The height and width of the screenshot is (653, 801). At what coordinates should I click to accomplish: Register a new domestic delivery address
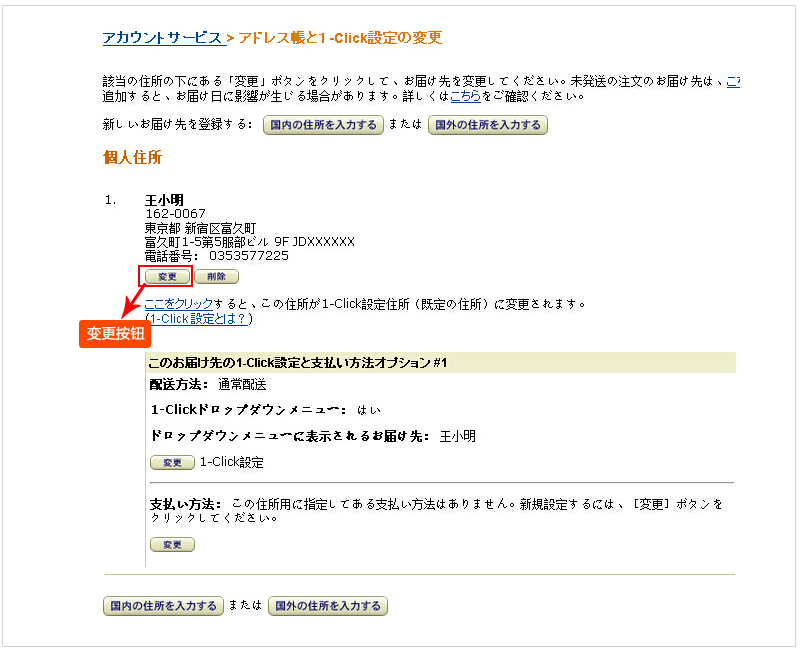tap(323, 125)
